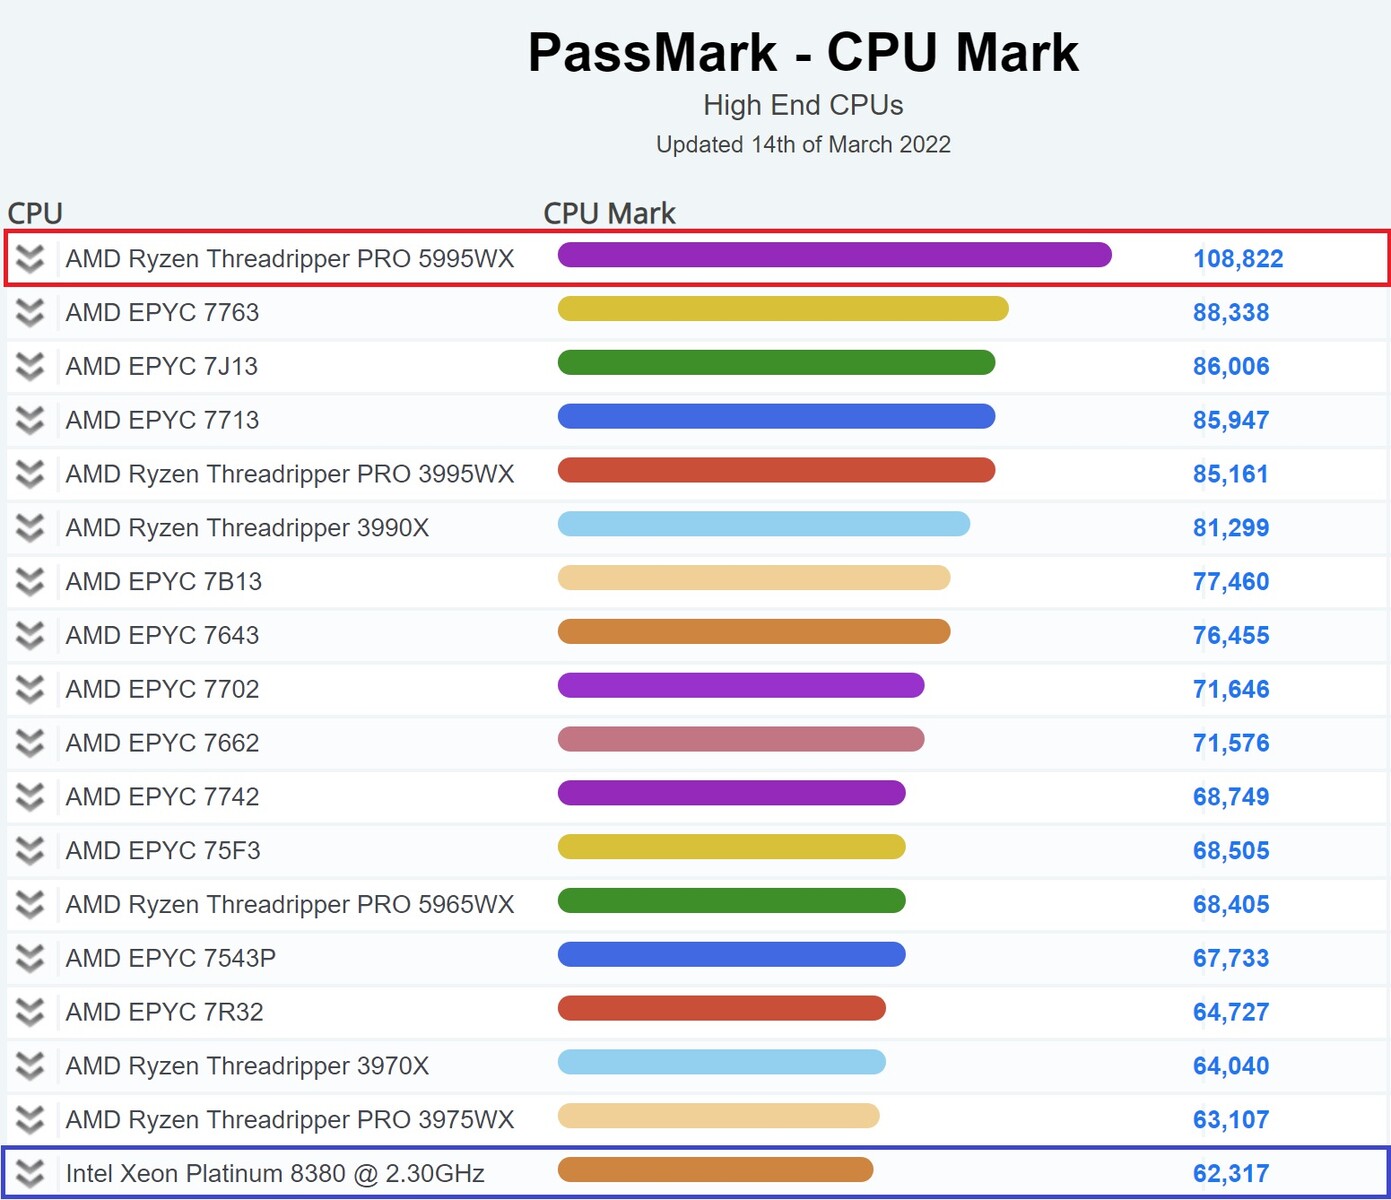
Task: Expand details for AMD EPYC 7J13
Action: [31, 366]
